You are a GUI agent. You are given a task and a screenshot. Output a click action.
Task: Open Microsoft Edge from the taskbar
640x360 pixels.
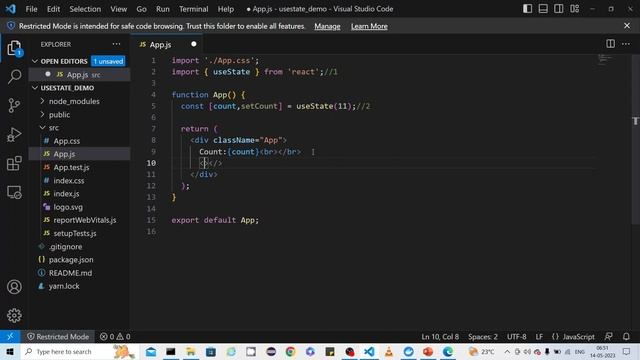[448, 351]
